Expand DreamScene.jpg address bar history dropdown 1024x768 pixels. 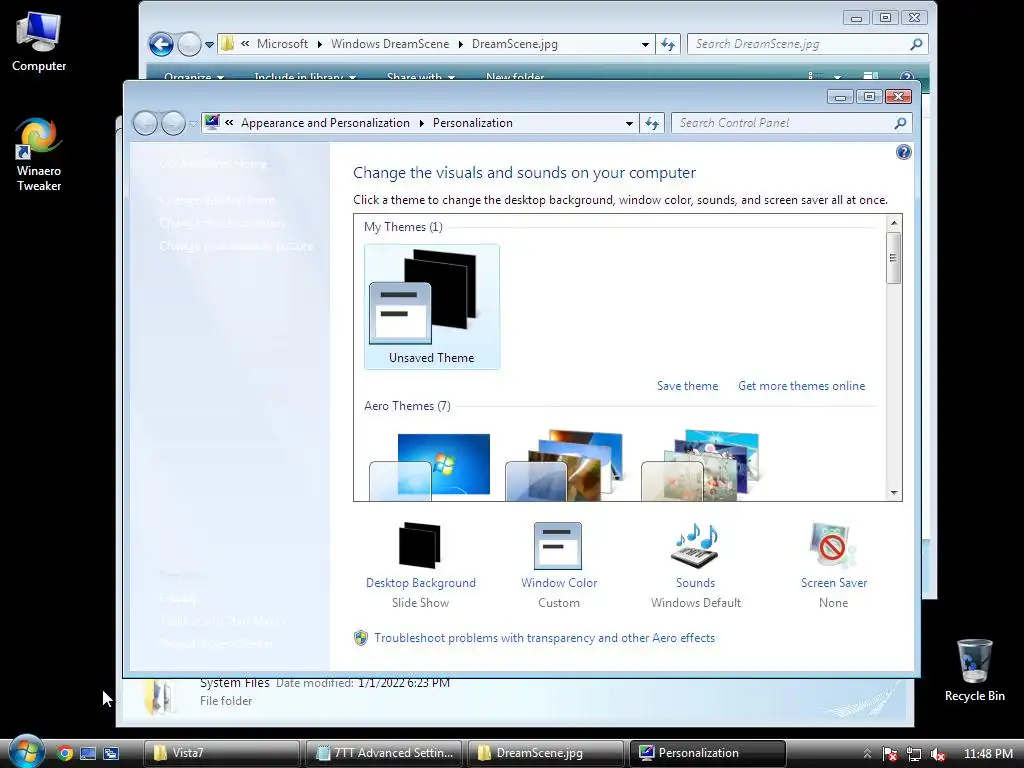click(645, 44)
